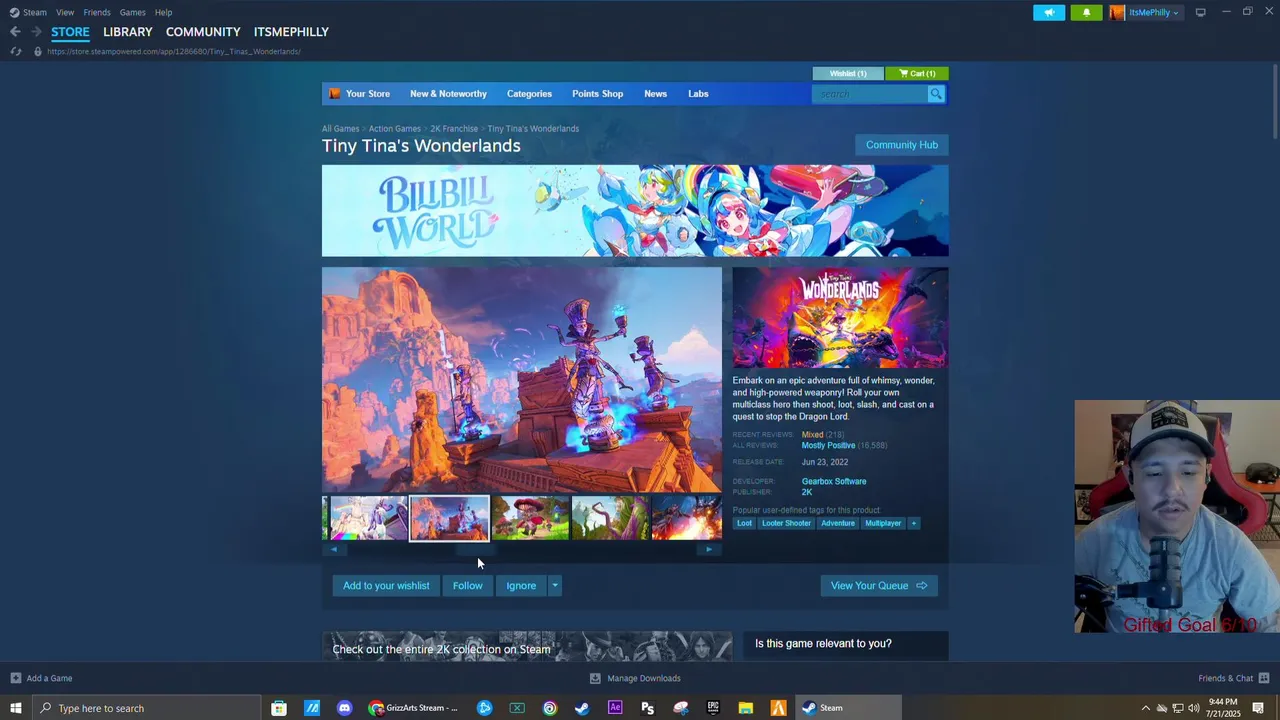Open the 2K publisher link
The image size is (1280, 720).
pos(807,492)
